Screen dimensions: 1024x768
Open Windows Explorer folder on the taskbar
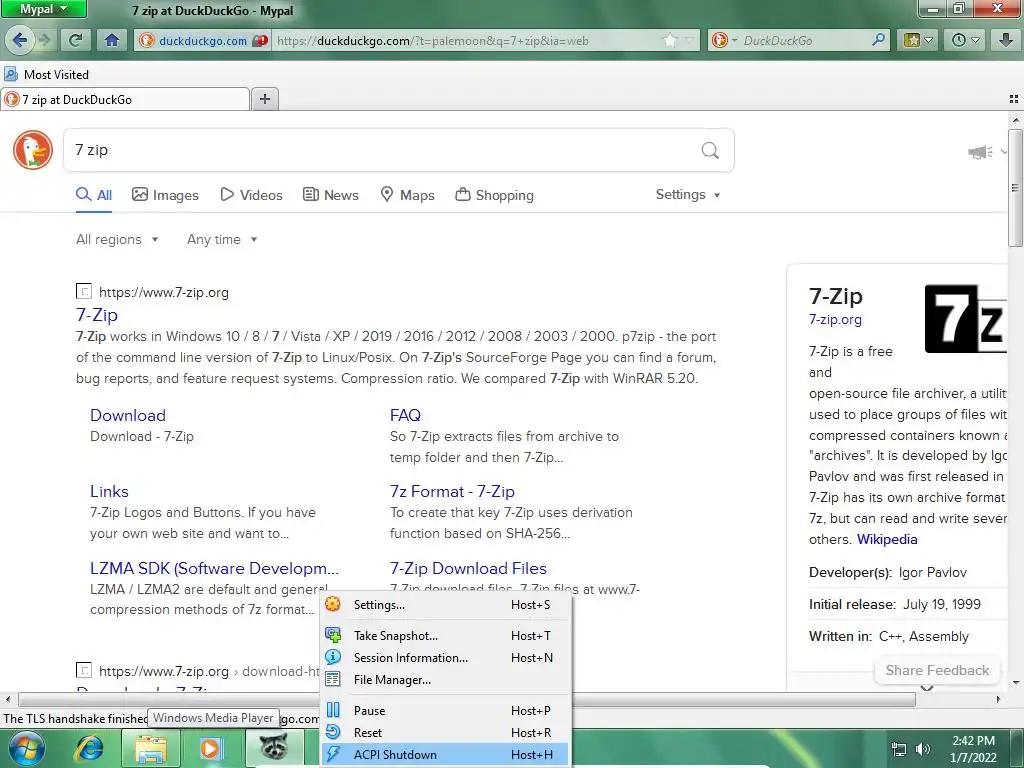(151, 749)
